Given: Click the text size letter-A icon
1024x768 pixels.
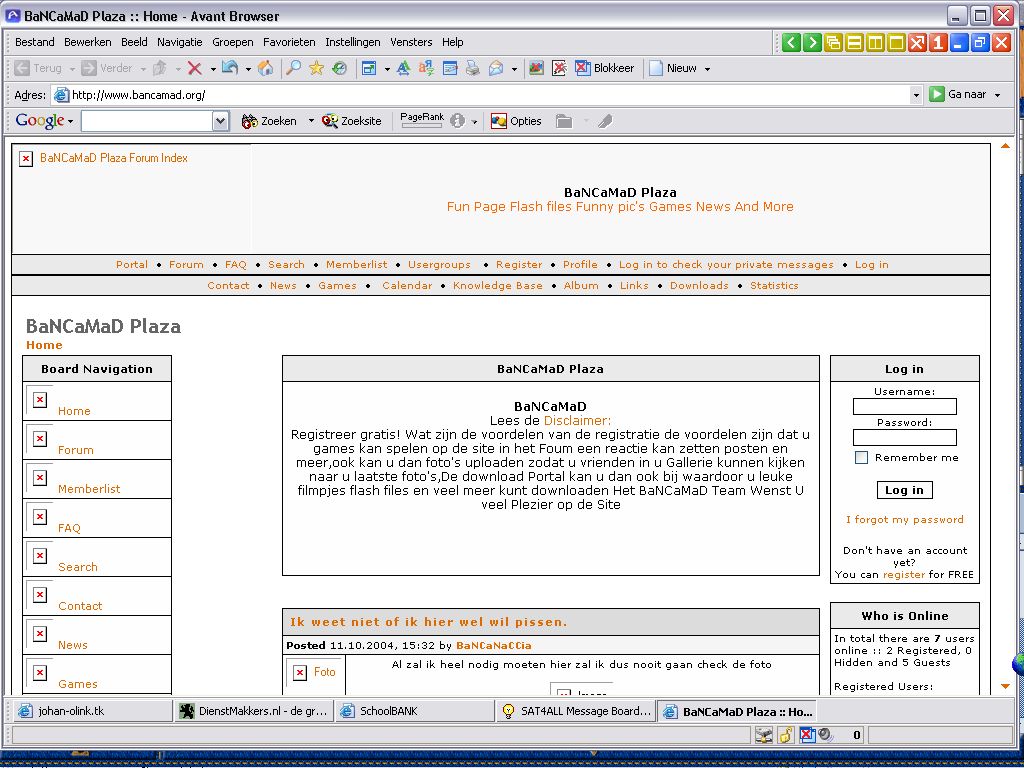Looking at the screenshot, I should click(x=404, y=68).
